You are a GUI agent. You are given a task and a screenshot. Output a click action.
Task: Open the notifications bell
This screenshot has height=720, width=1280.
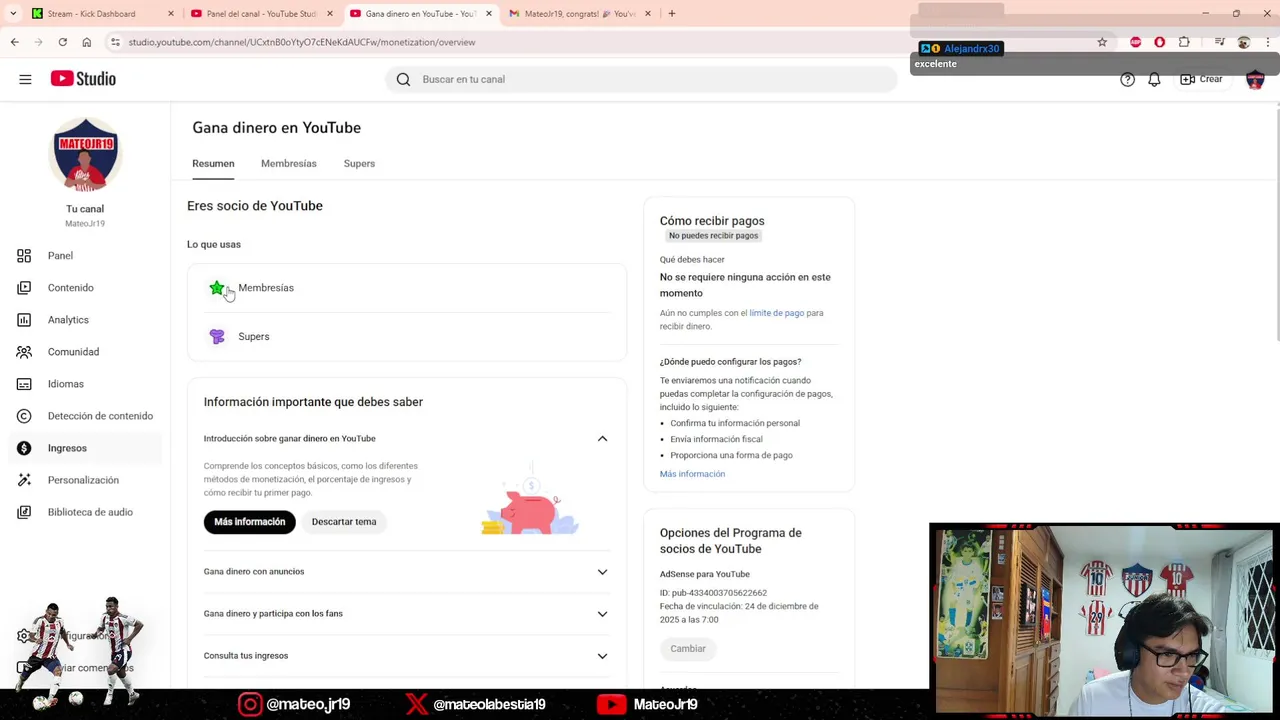tap(1154, 79)
